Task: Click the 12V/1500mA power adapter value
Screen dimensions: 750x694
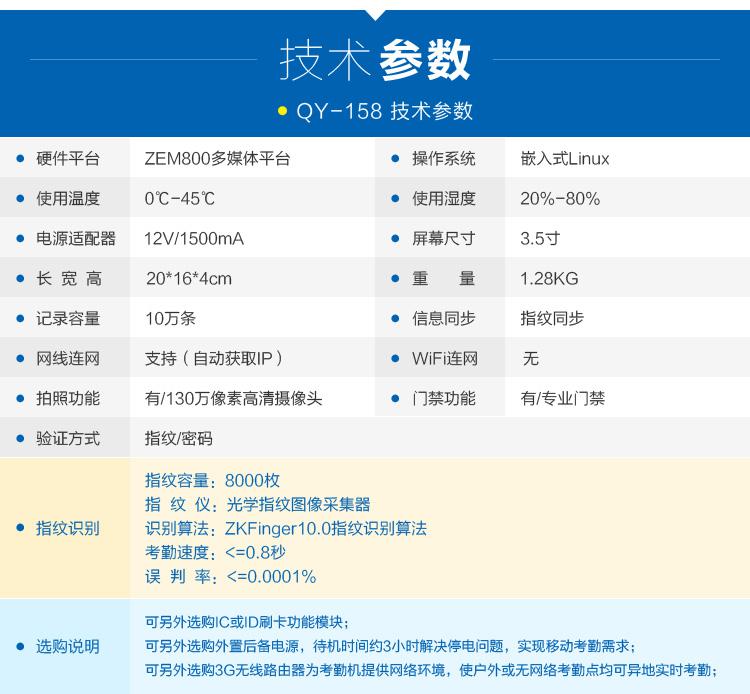Action: (x=194, y=239)
